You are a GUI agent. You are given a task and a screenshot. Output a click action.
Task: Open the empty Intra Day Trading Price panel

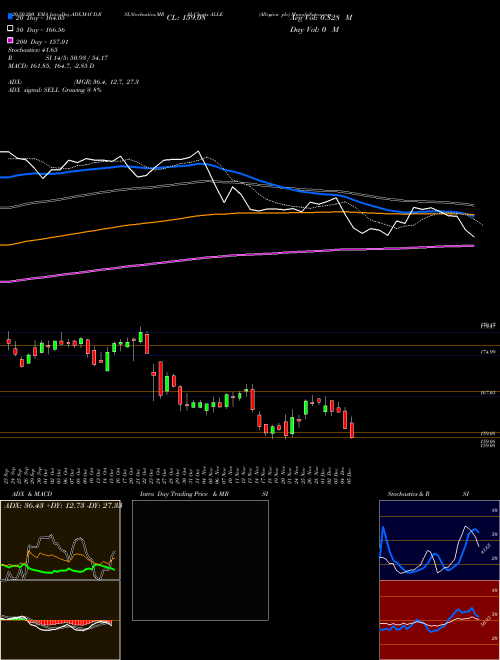(x=200, y=560)
